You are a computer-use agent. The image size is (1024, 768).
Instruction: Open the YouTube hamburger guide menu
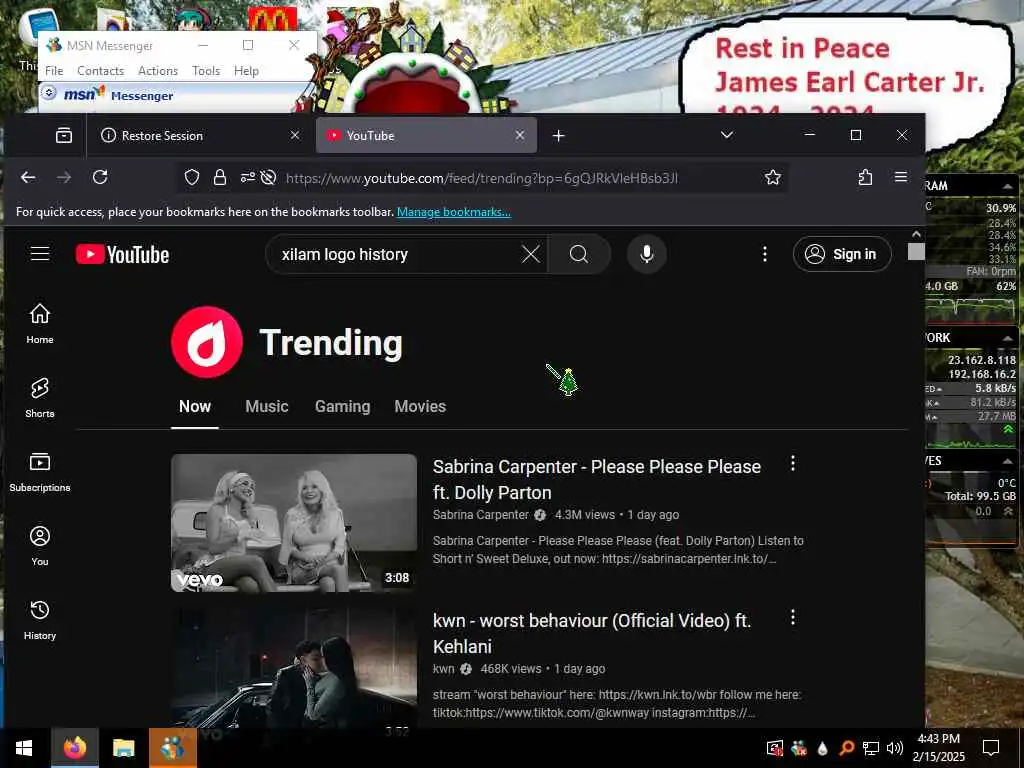(40, 253)
